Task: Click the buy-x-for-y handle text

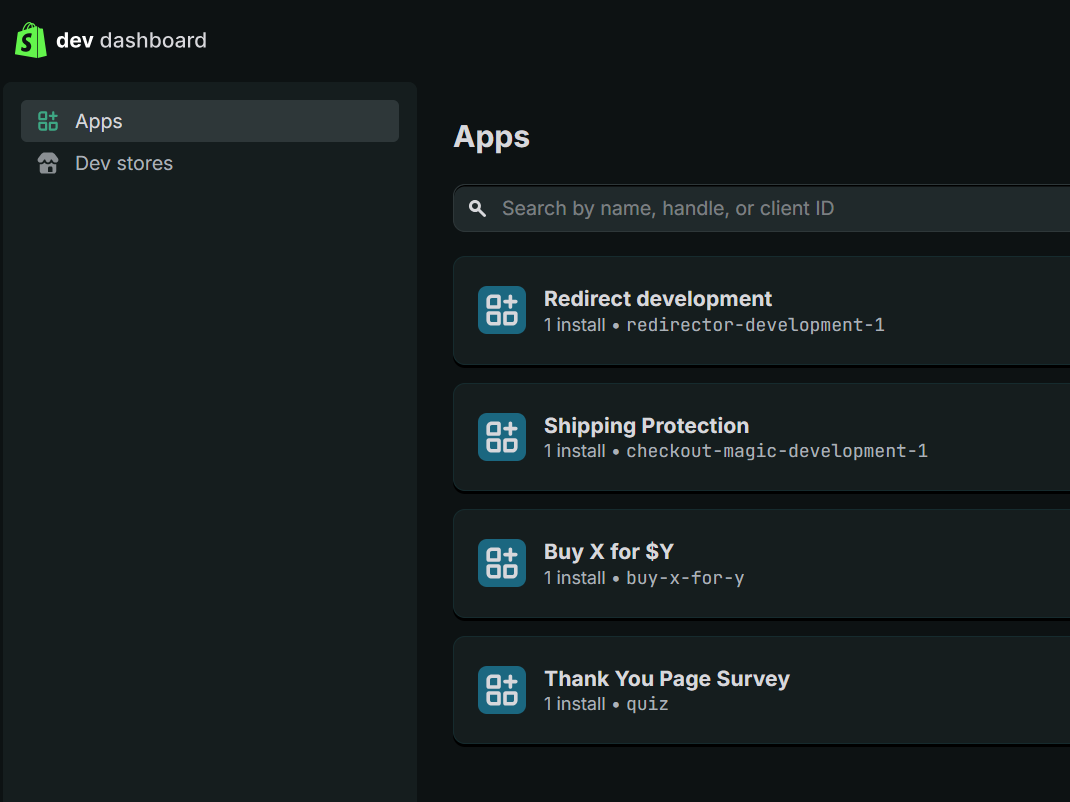Action: click(x=685, y=578)
